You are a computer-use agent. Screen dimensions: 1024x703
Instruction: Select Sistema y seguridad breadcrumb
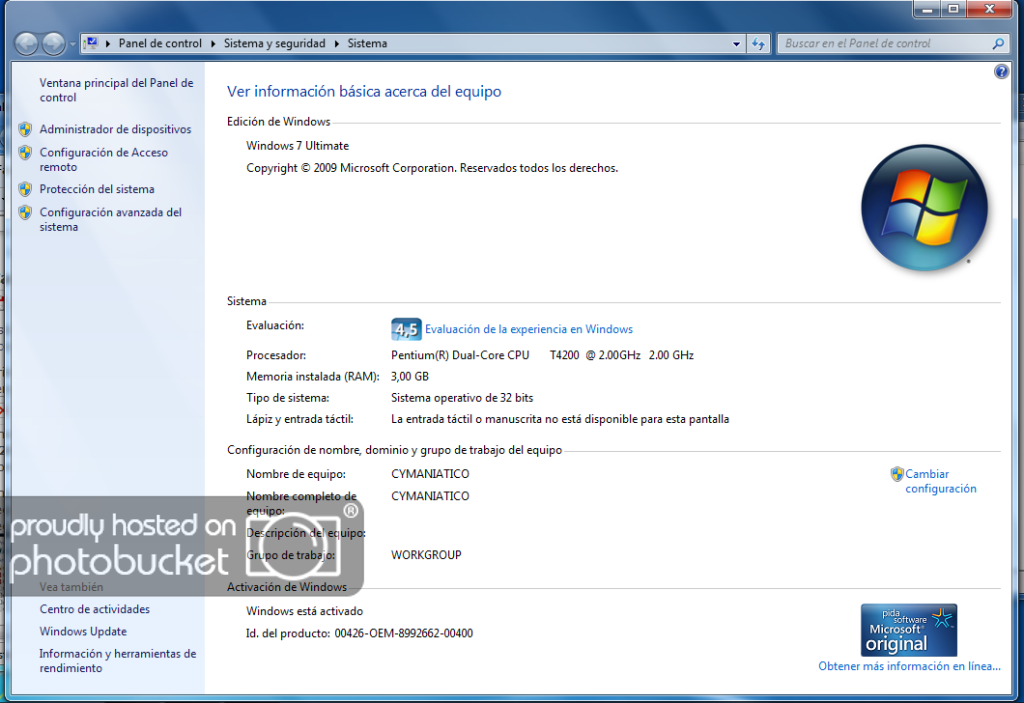click(x=274, y=43)
